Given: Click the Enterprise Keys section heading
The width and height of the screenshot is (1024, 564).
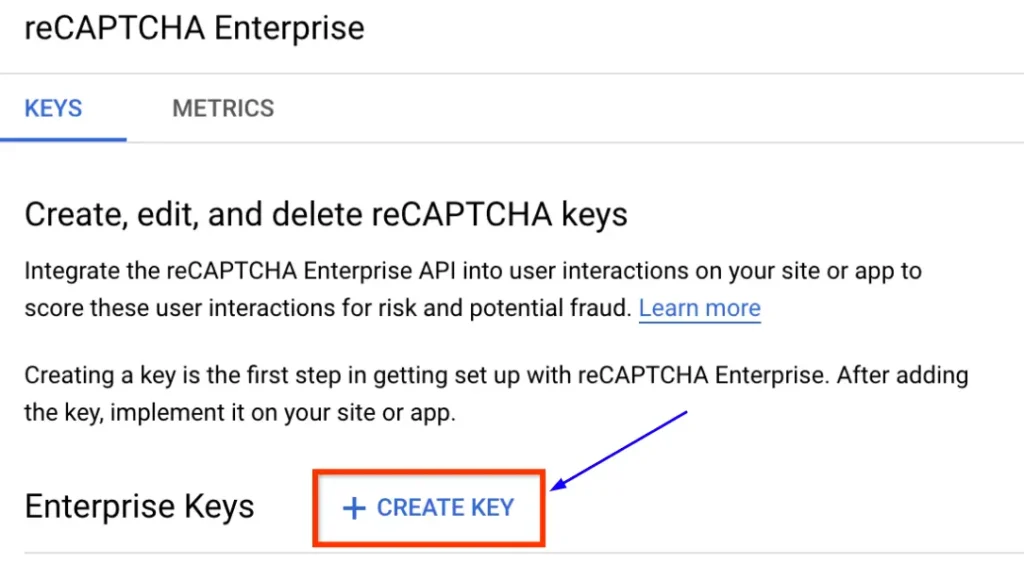Looking at the screenshot, I should click(x=139, y=507).
